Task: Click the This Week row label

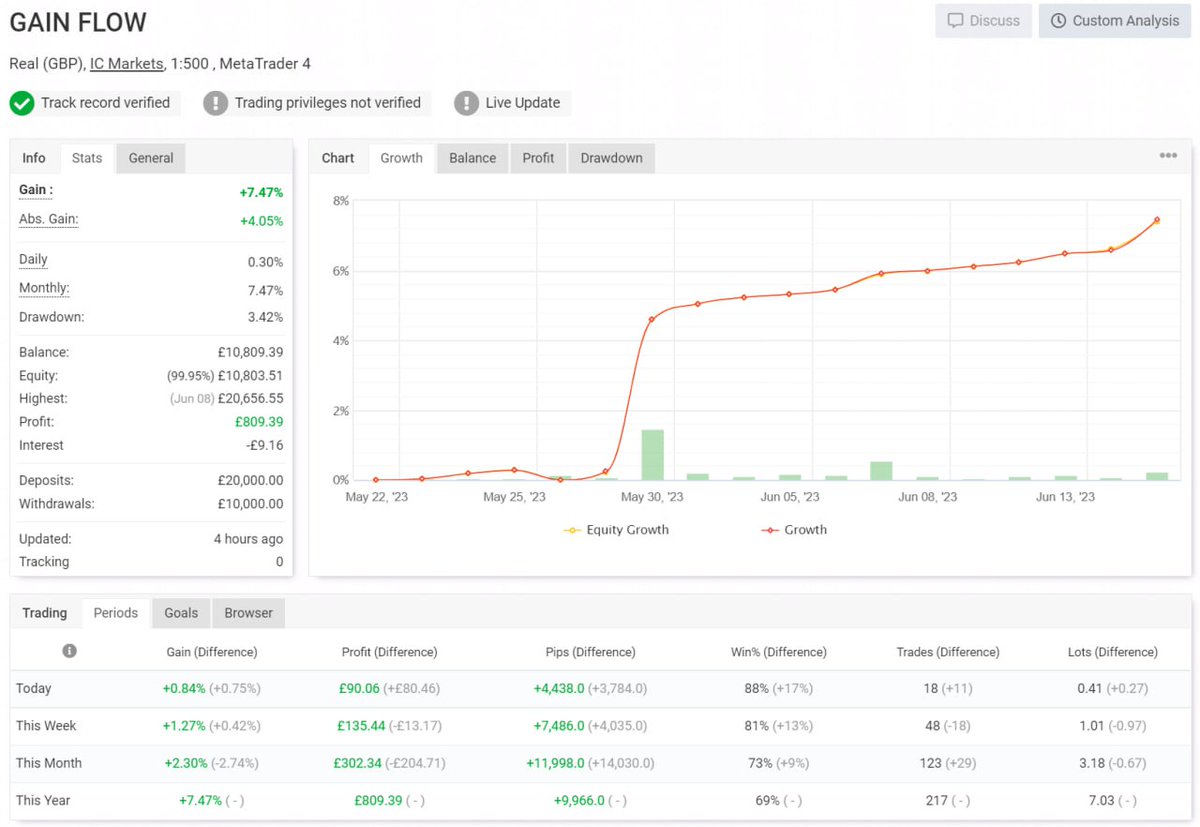Action: tap(46, 726)
